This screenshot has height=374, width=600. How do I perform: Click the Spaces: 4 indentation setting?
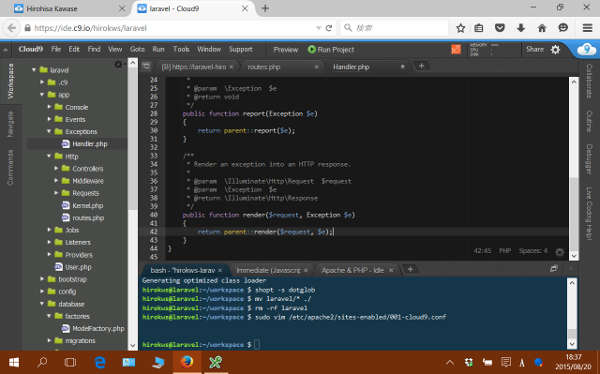[x=533, y=251]
